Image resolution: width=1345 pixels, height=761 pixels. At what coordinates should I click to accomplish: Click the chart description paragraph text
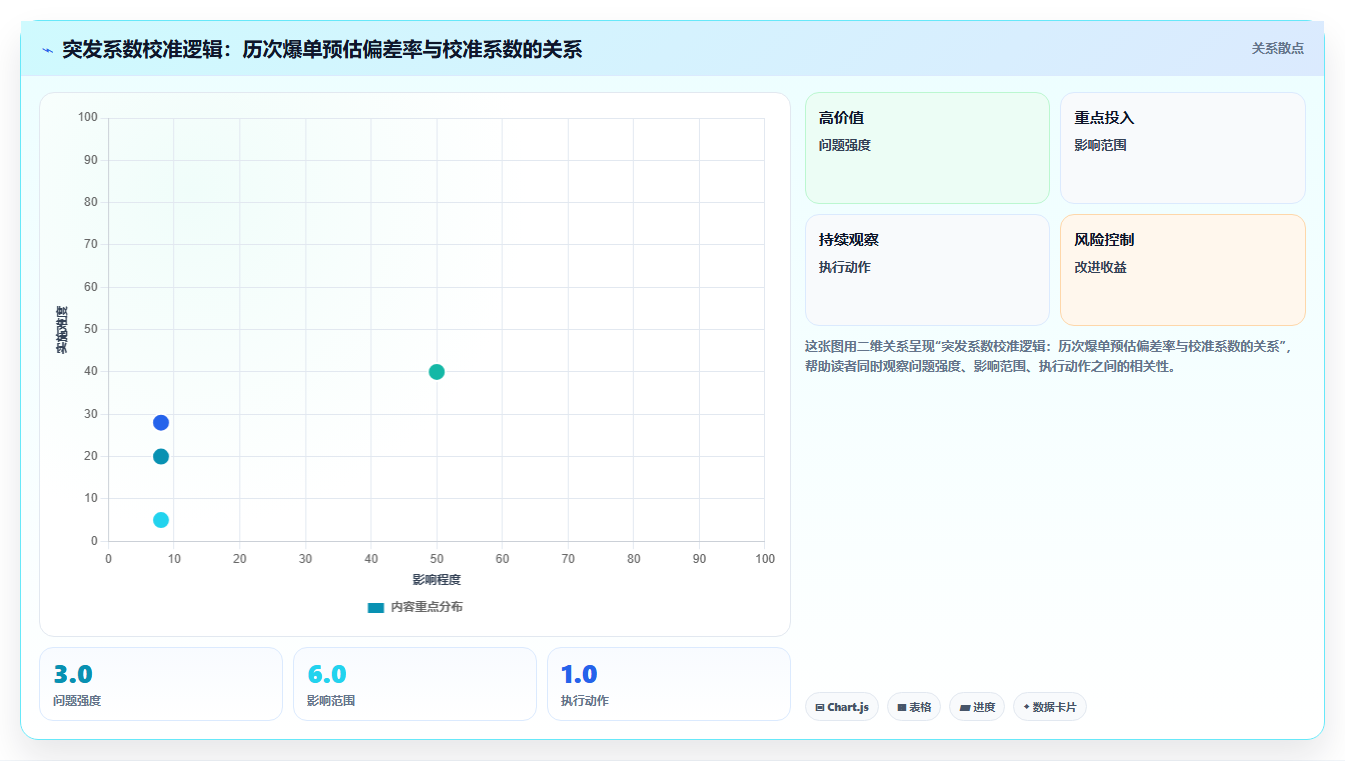pyautogui.click(x=1050, y=356)
